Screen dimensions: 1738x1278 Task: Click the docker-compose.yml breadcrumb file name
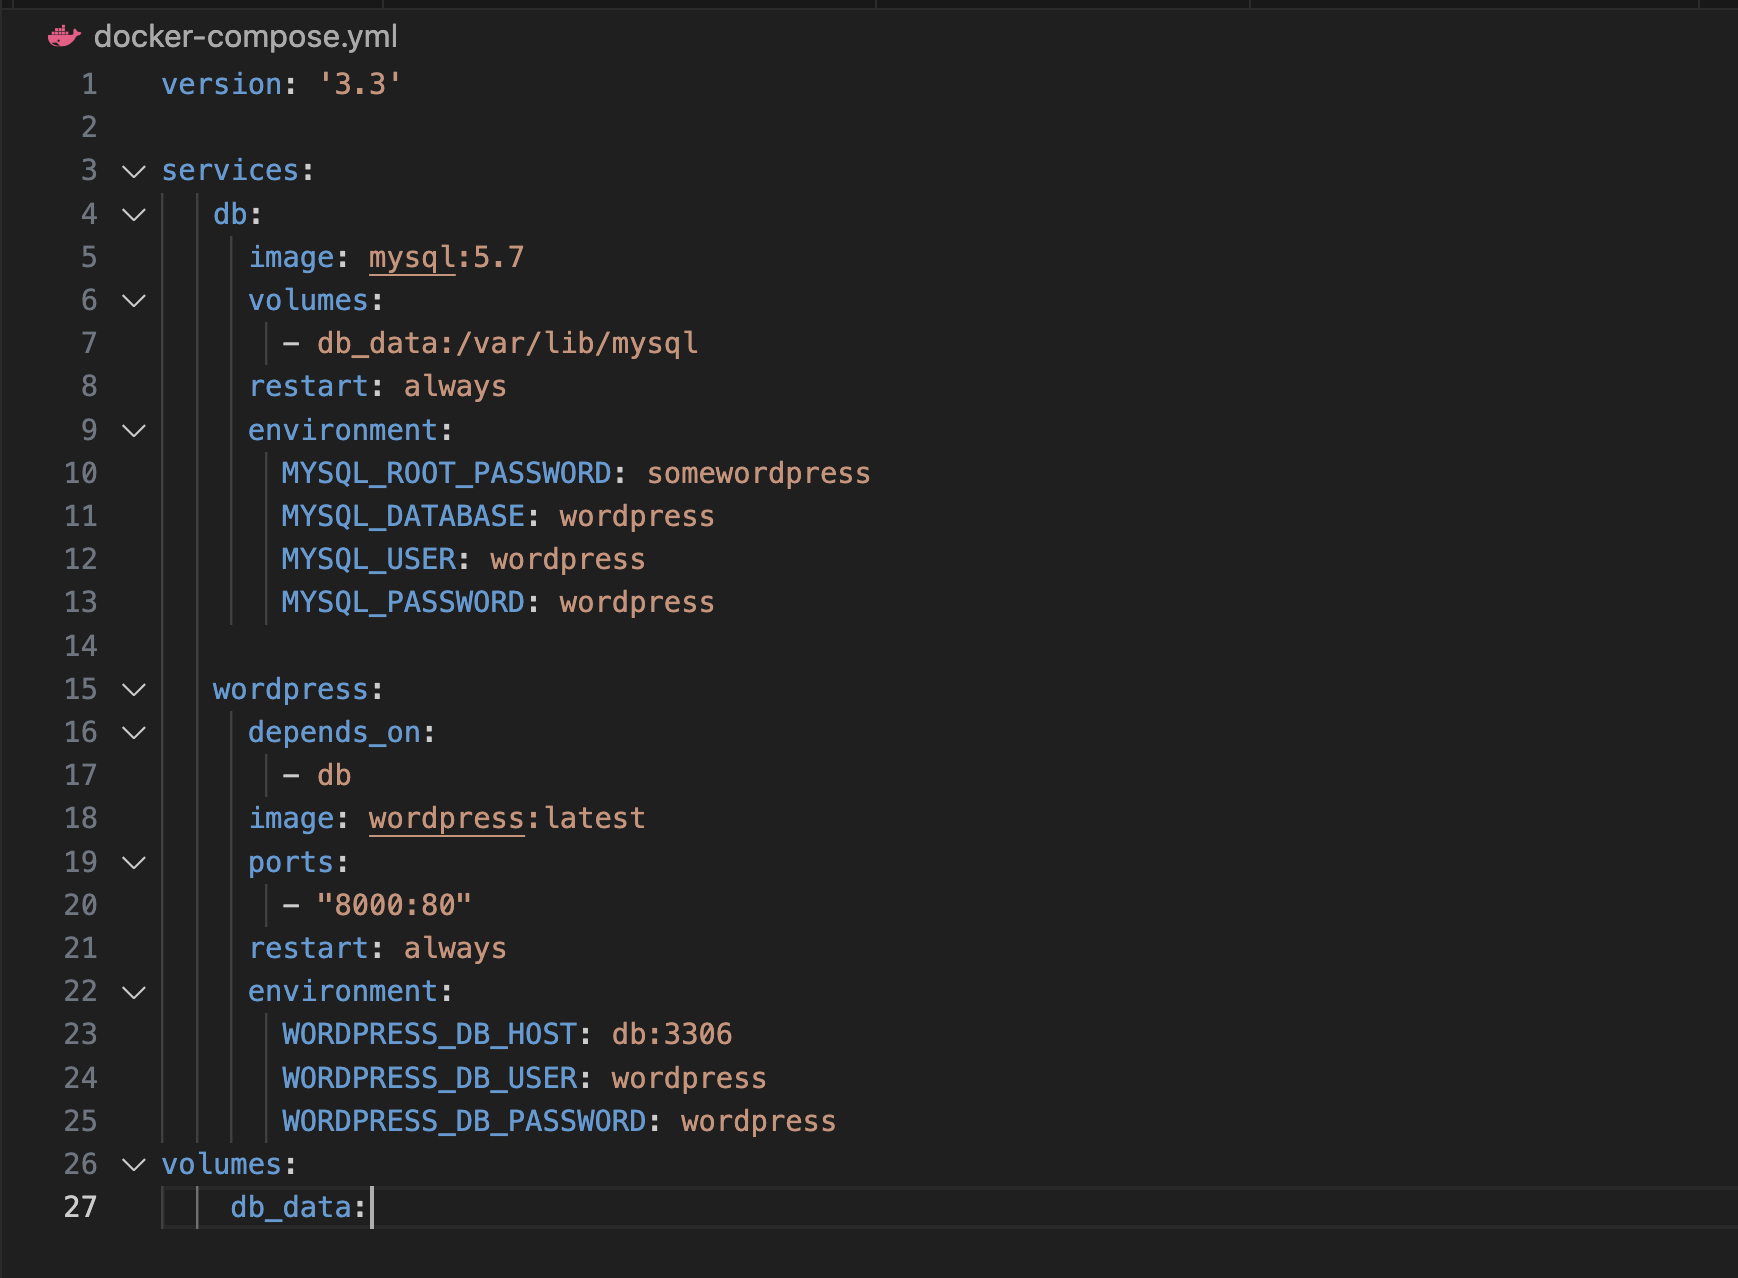click(x=245, y=37)
